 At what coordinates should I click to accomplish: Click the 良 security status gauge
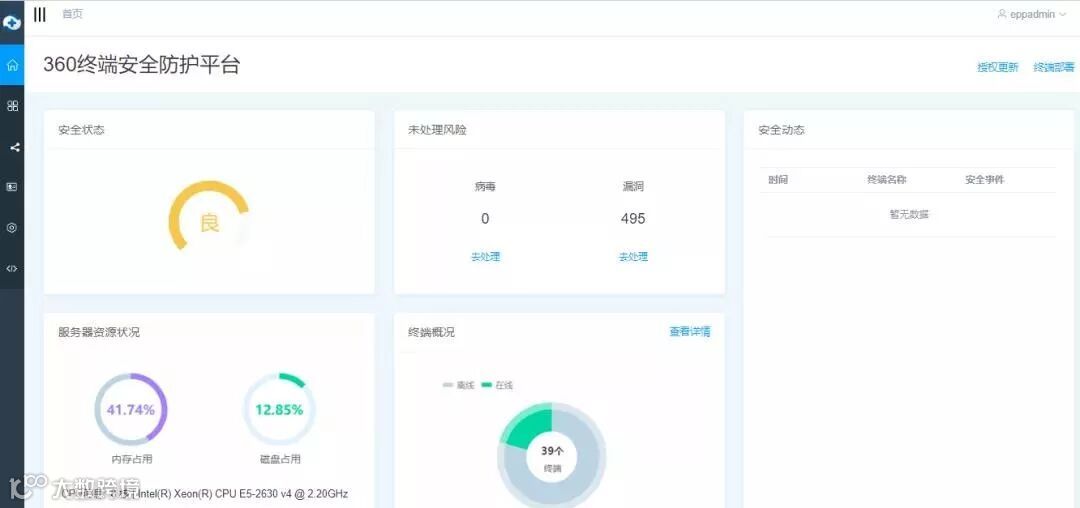click(x=209, y=220)
